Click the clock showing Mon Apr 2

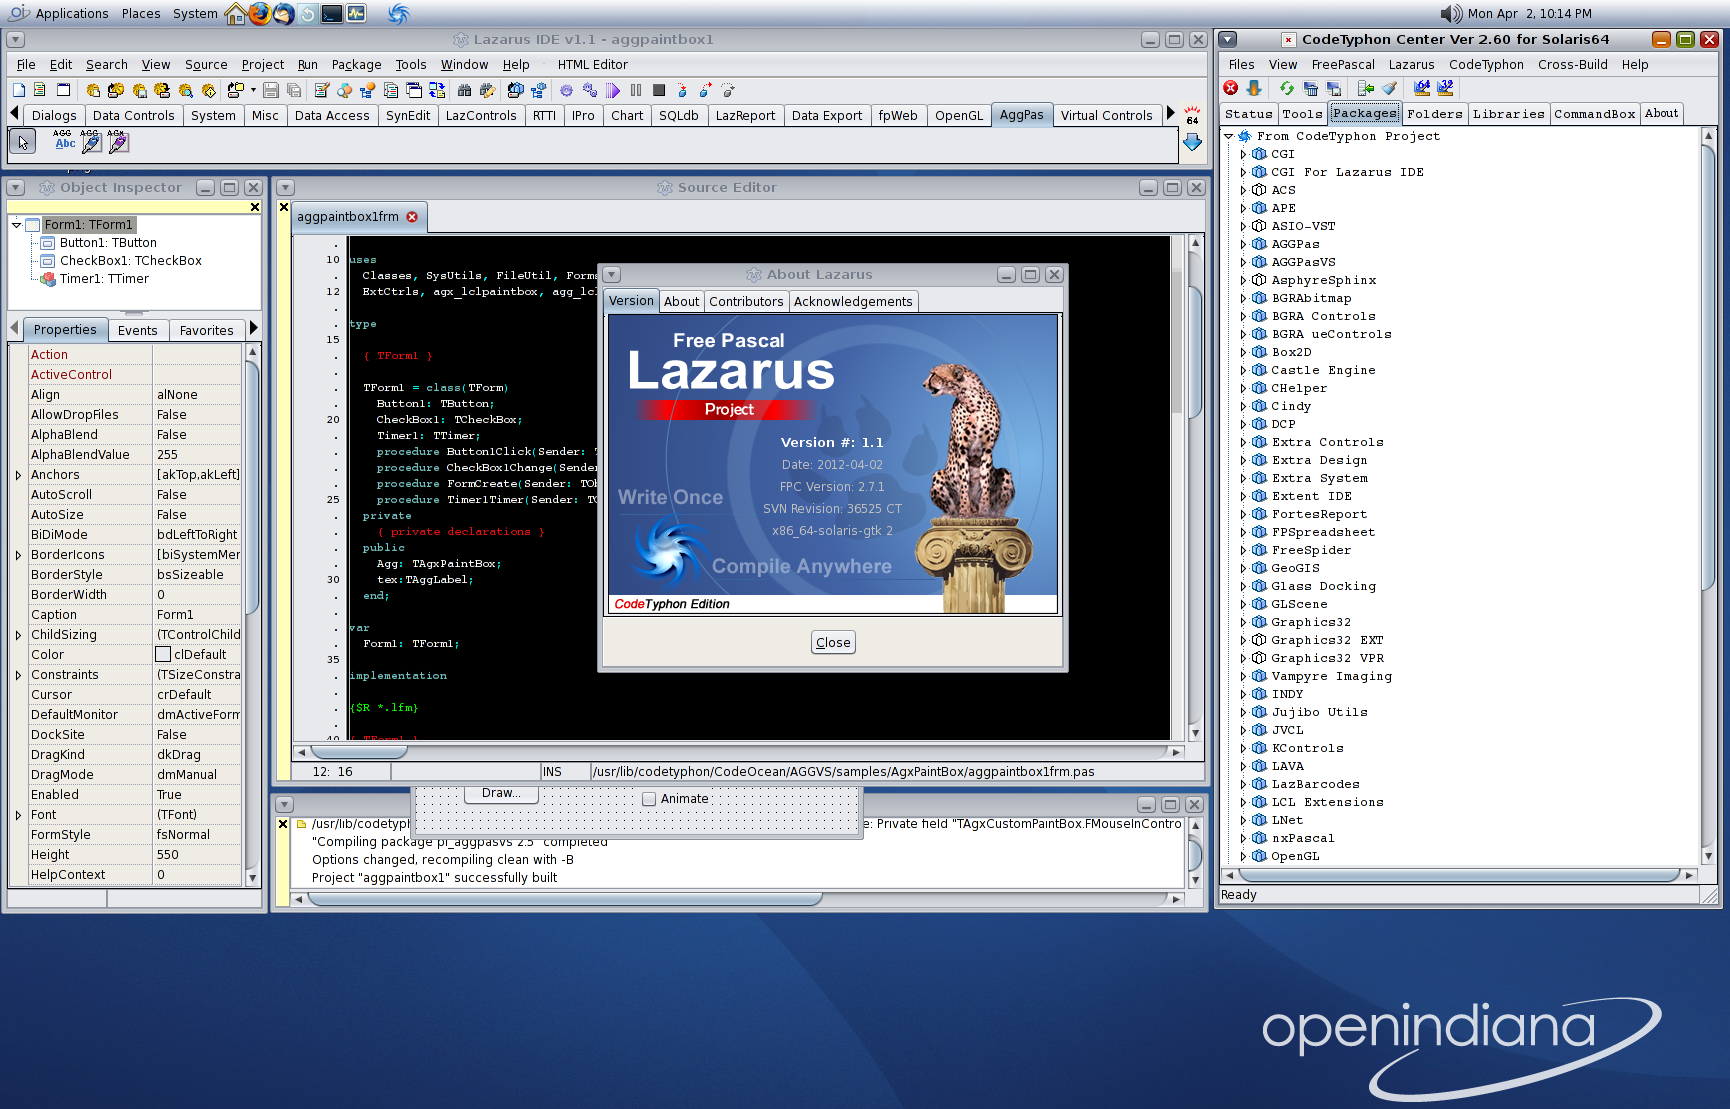[x=1529, y=13]
